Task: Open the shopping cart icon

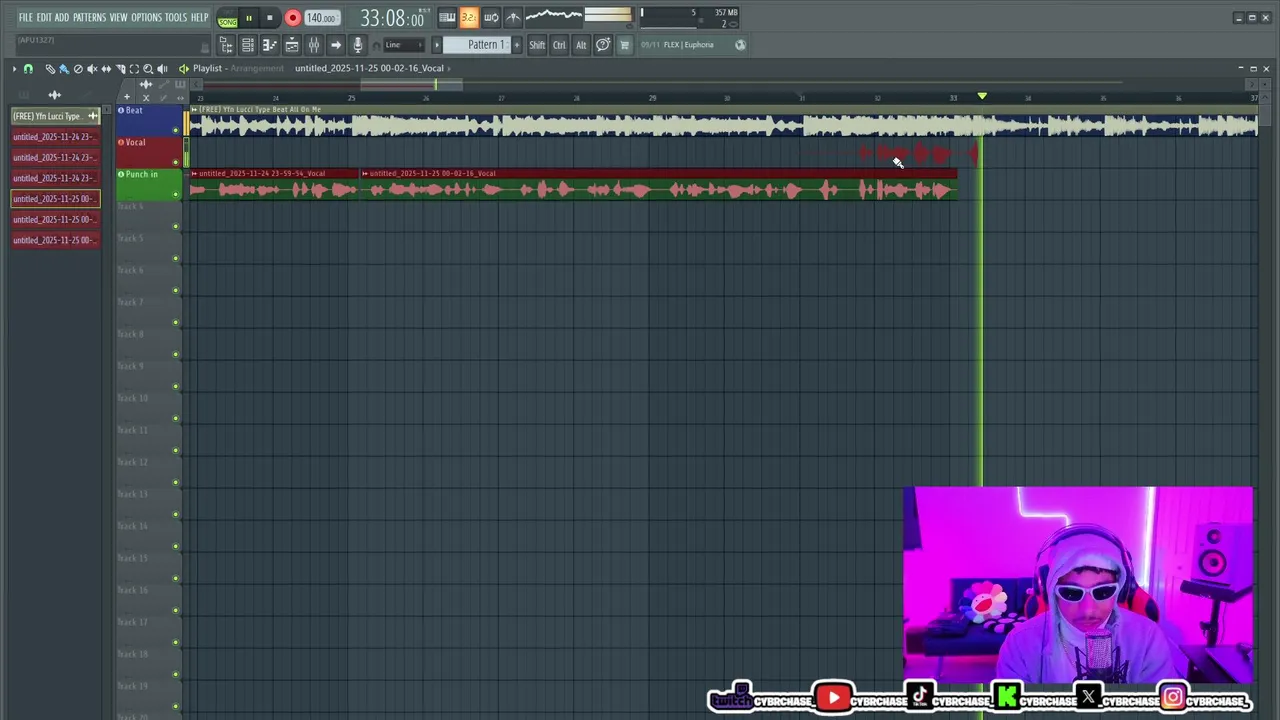Action: pyautogui.click(x=625, y=45)
